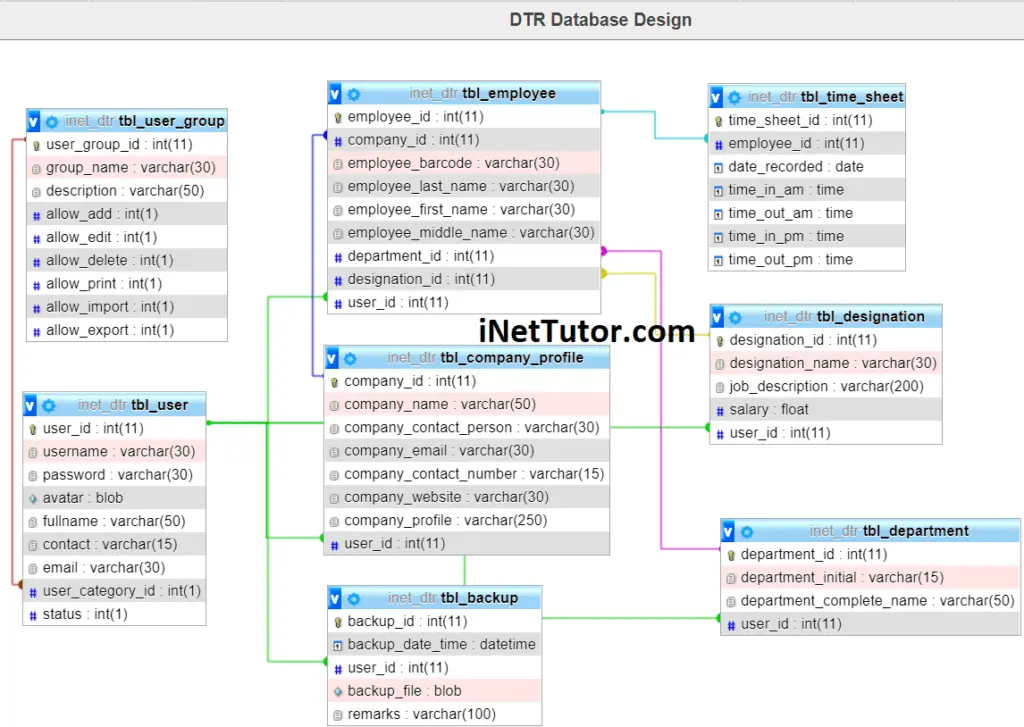Select department_complete_name : varchar(50) row

pos(871,601)
